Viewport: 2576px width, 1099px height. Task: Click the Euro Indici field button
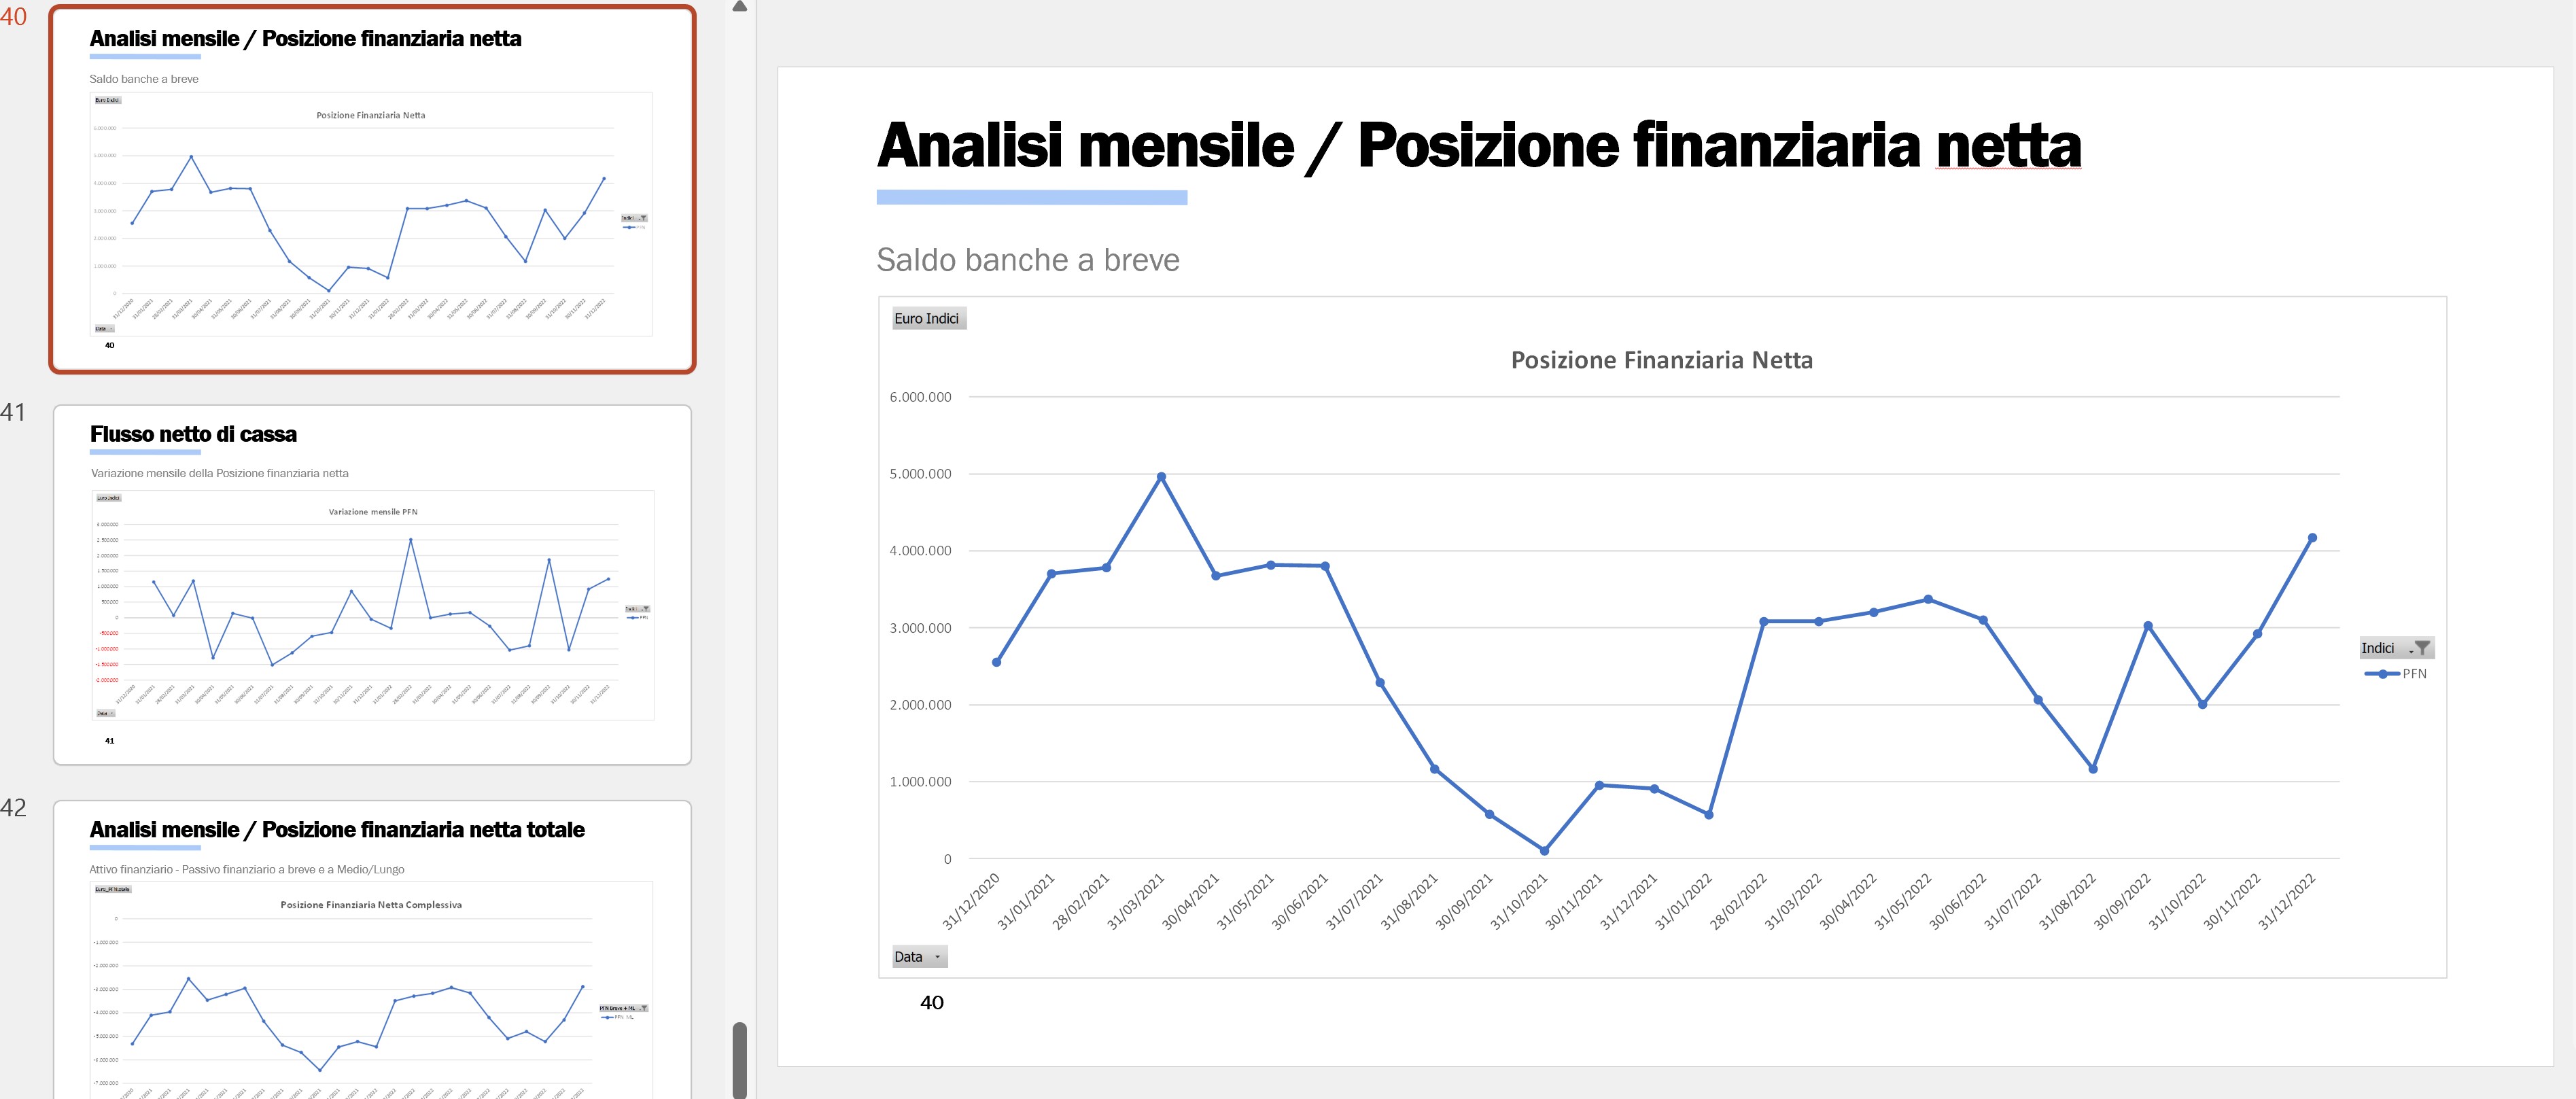927,318
